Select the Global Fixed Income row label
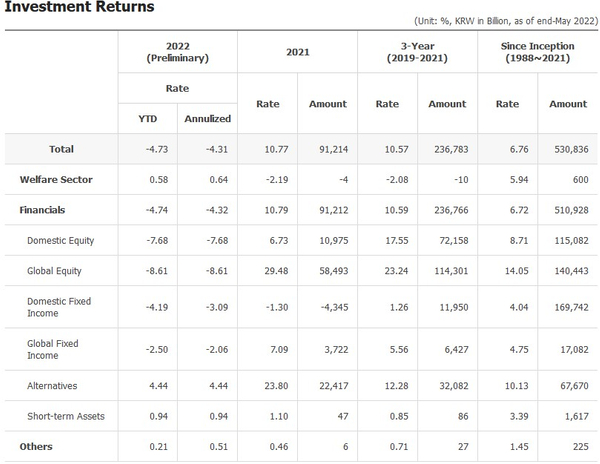Screen dimensions: 600x464 (53, 349)
